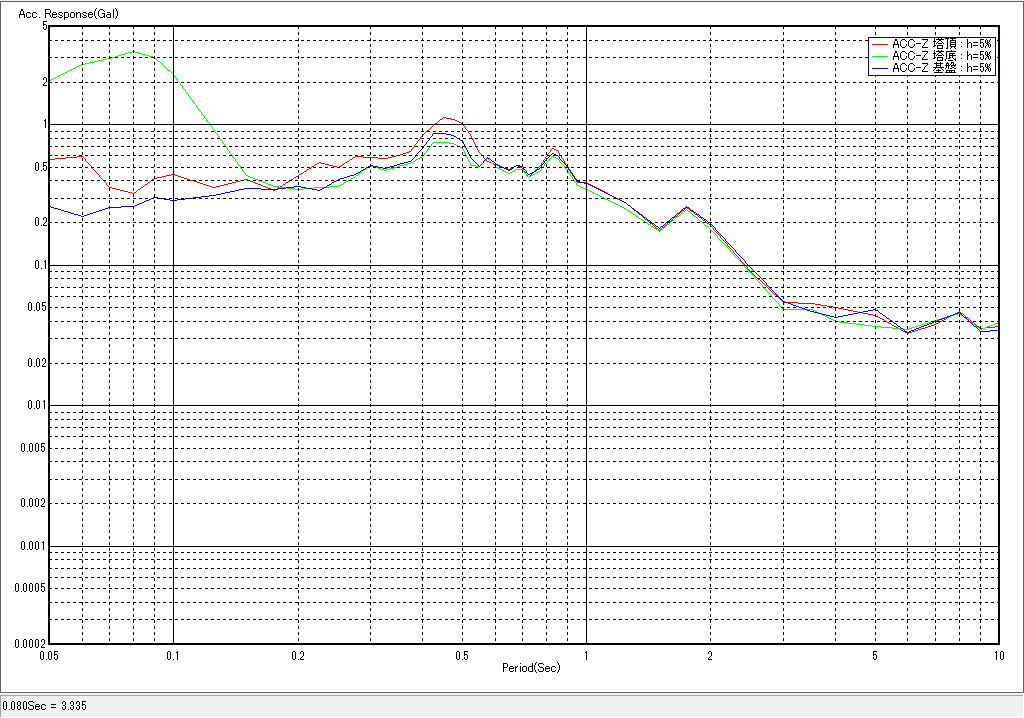This screenshot has width=1024, height=718.
Task: Click the 0.05 label on response axis
Action: pos(36,308)
